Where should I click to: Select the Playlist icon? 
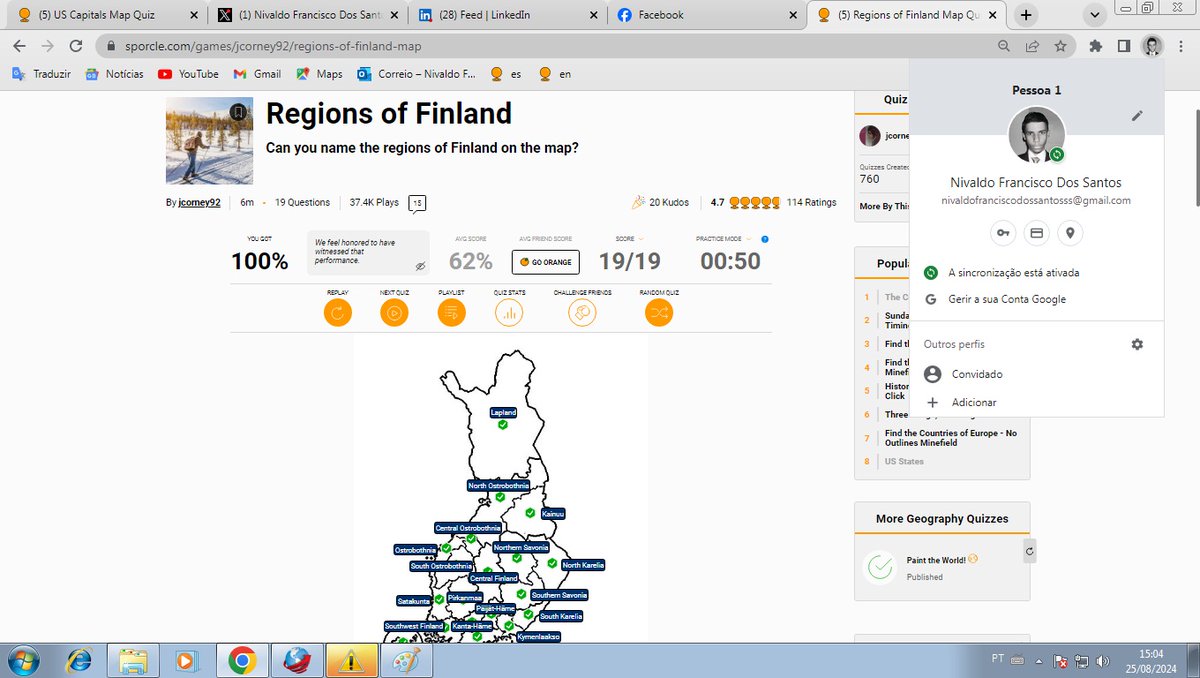pos(451,312)
